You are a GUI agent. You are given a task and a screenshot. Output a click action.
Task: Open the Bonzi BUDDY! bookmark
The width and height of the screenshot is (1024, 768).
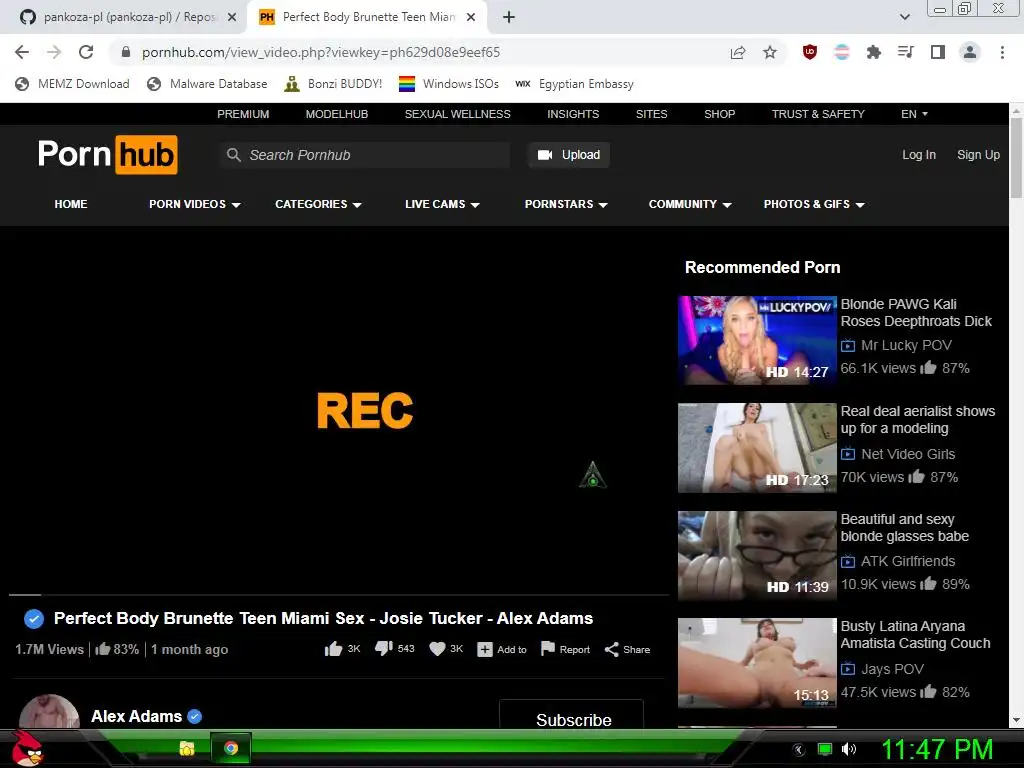pyautogui.click(x=333, y=84)
